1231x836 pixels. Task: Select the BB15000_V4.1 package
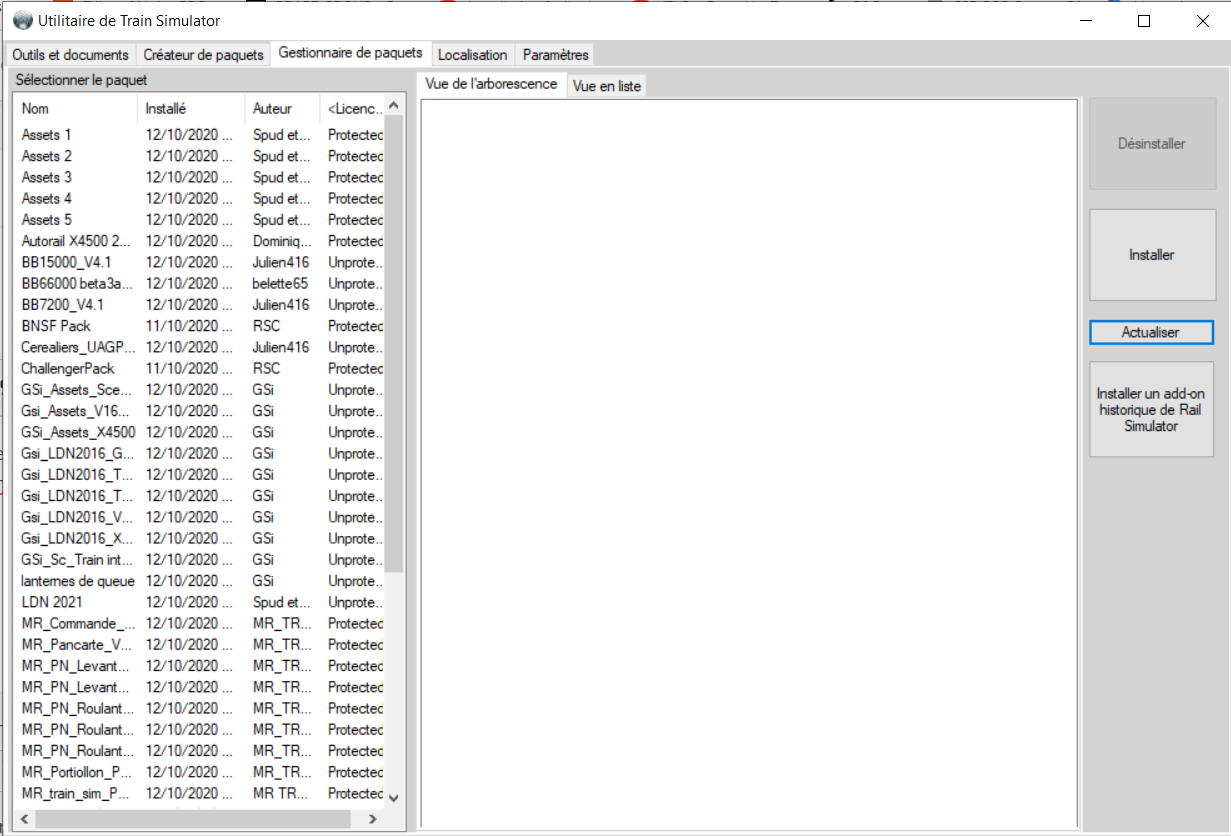[199, 262]
